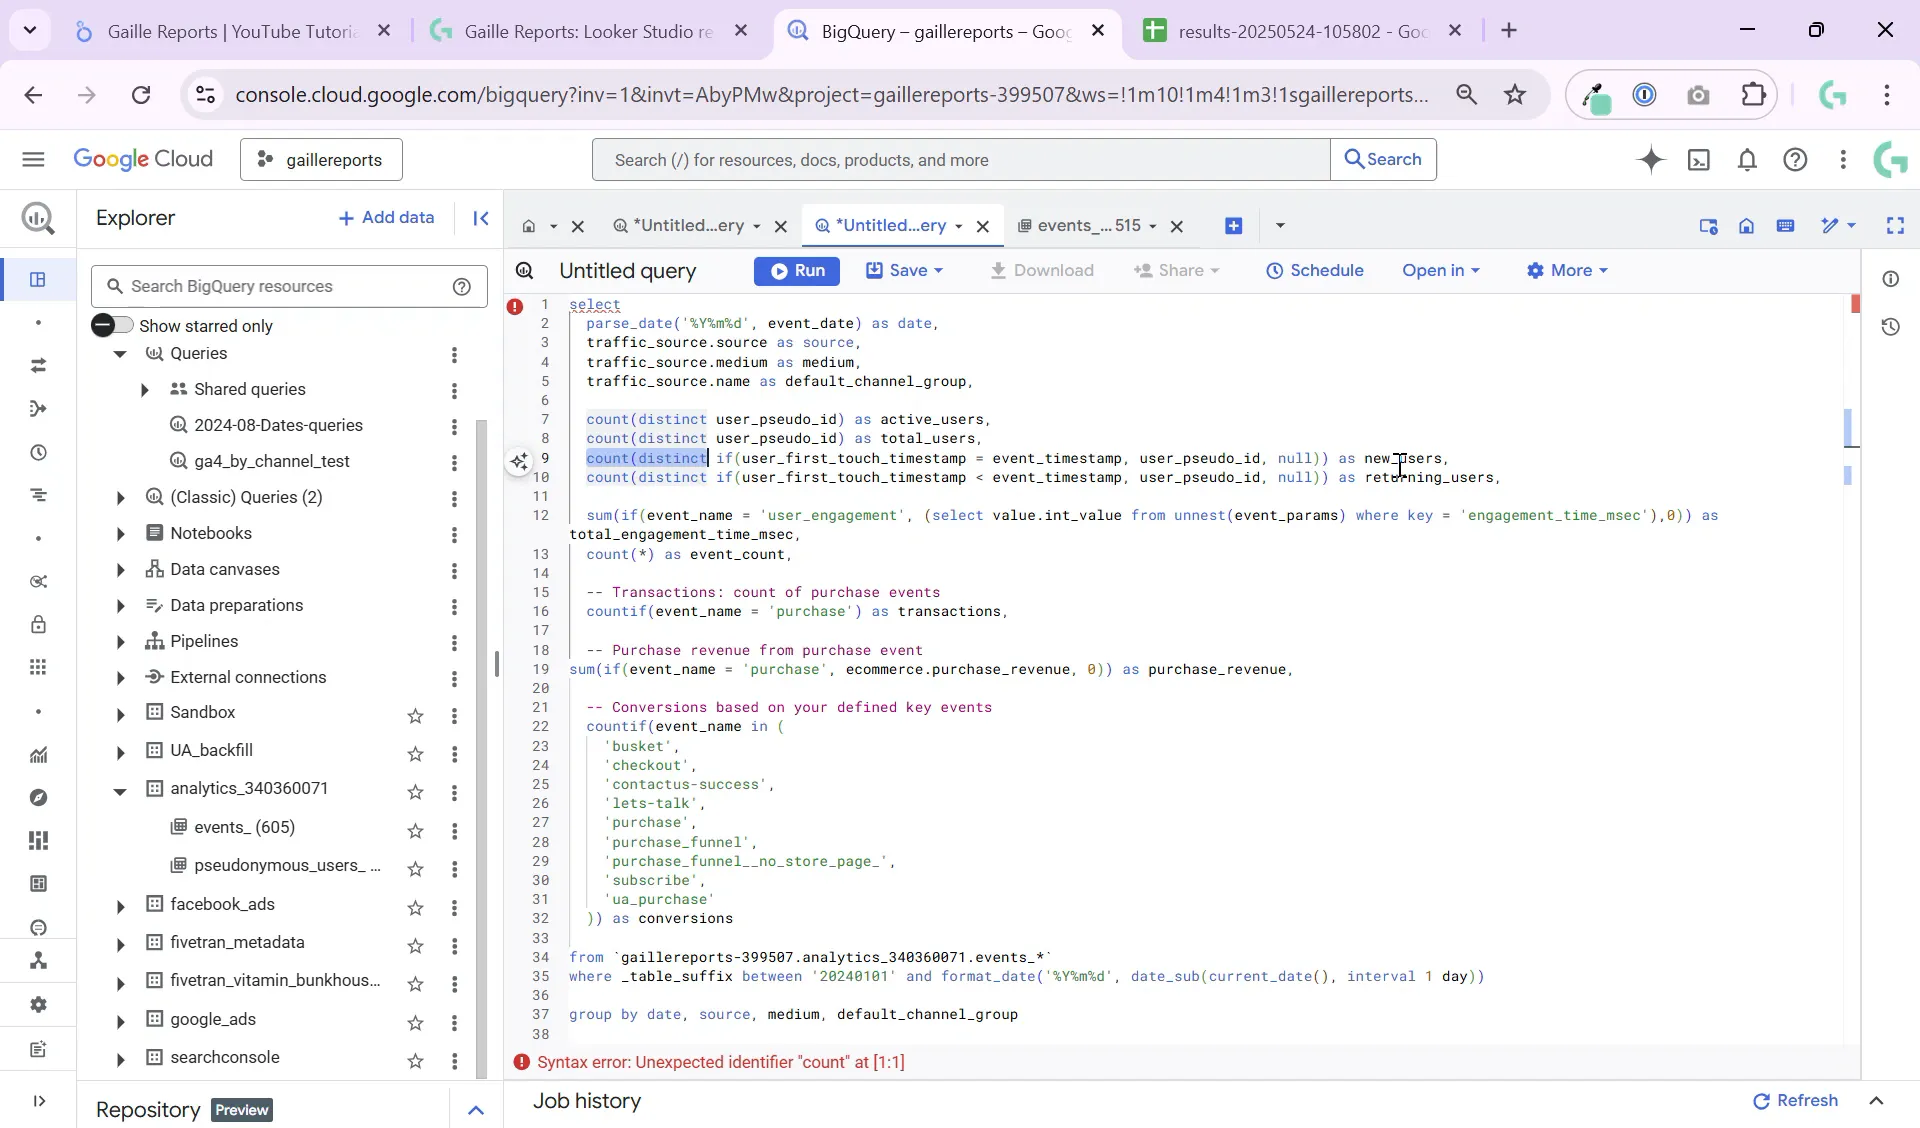Open Job history clock icon in sidebar
This screenshot has height=1128, width=1920.
(38, 453)
